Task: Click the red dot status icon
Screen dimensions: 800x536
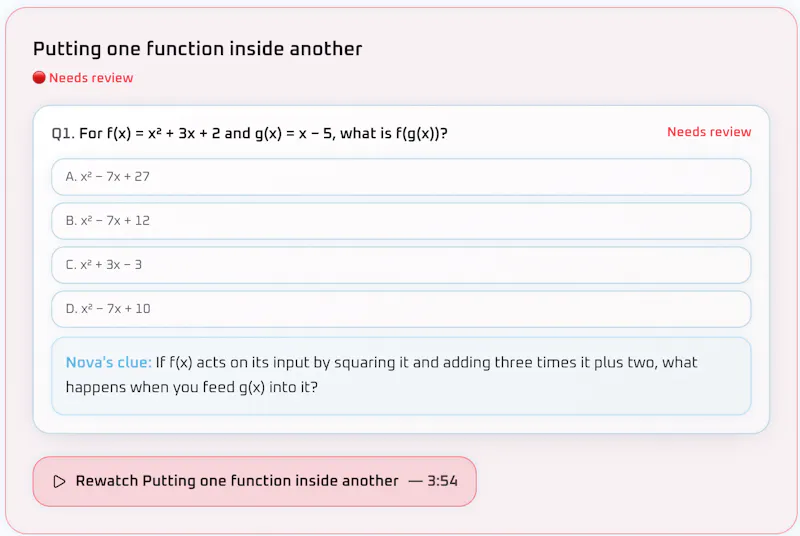Action: 39,78
